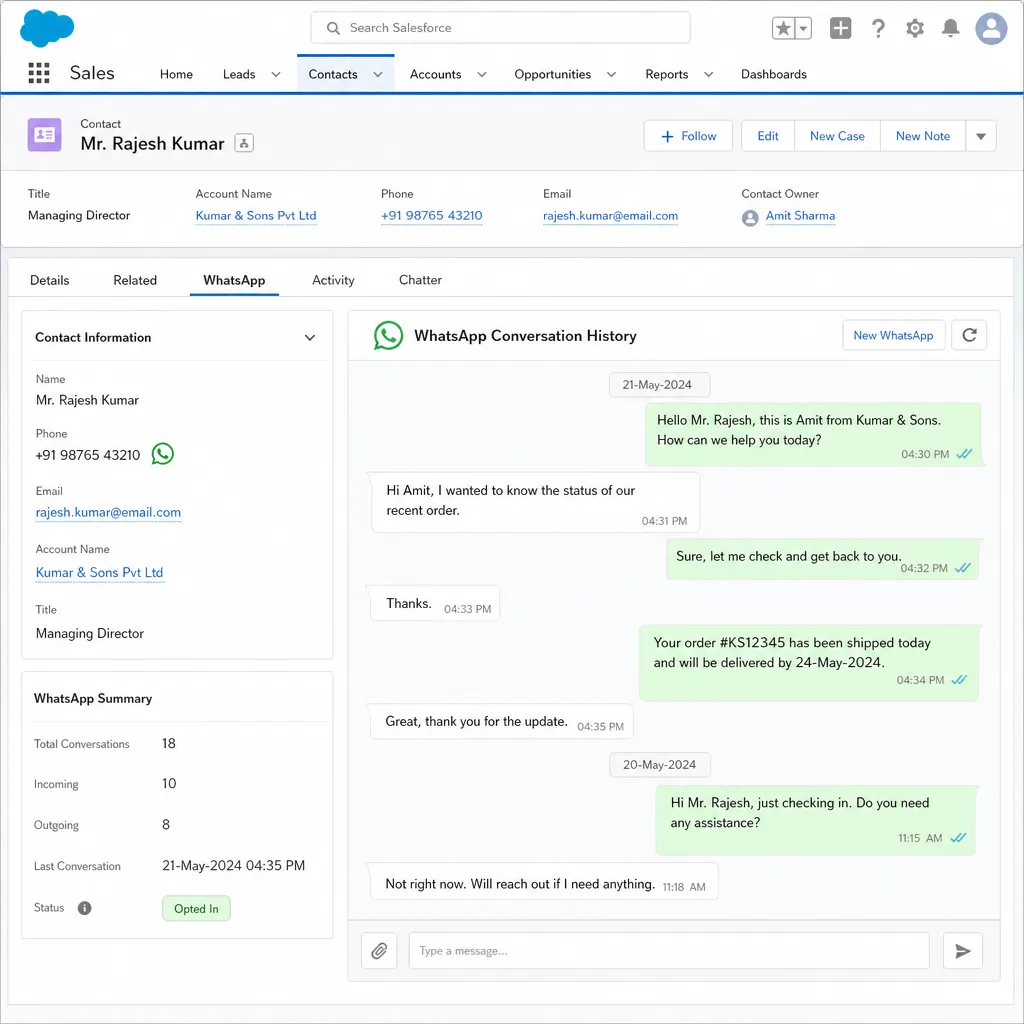1024x1024 pixels.
Task: Open the Opportunities navigation item
Action: 552,74
